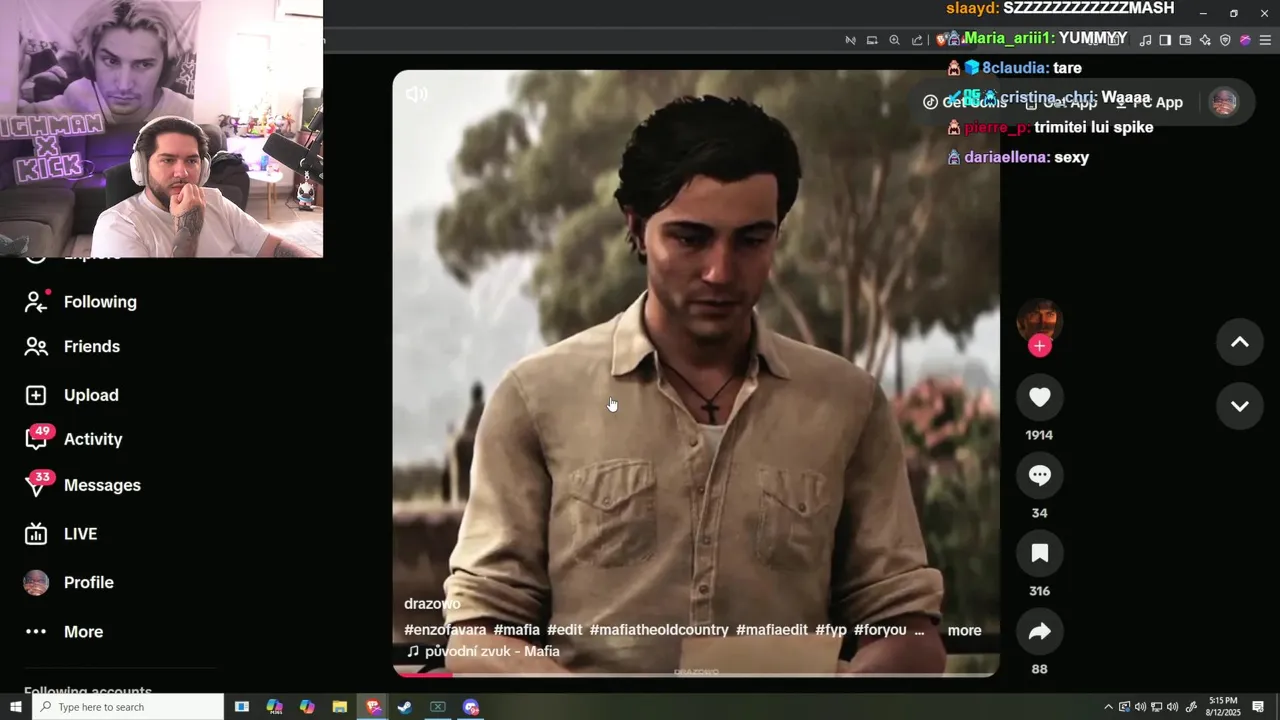Open the Xbox Game Bar taskbar icon
Image resolution: width=1280 pixels, height=720 pixels.
[x=438, y=707]
